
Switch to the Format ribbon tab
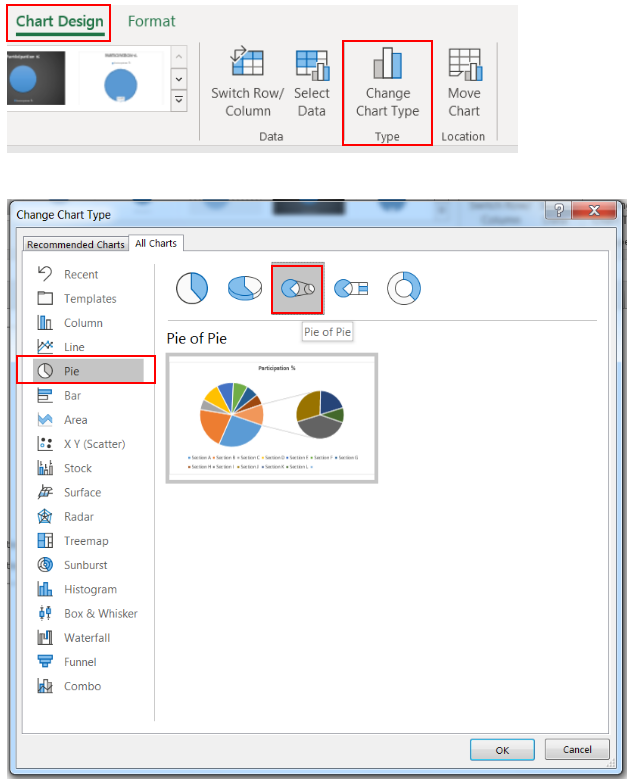click(151, 21)
